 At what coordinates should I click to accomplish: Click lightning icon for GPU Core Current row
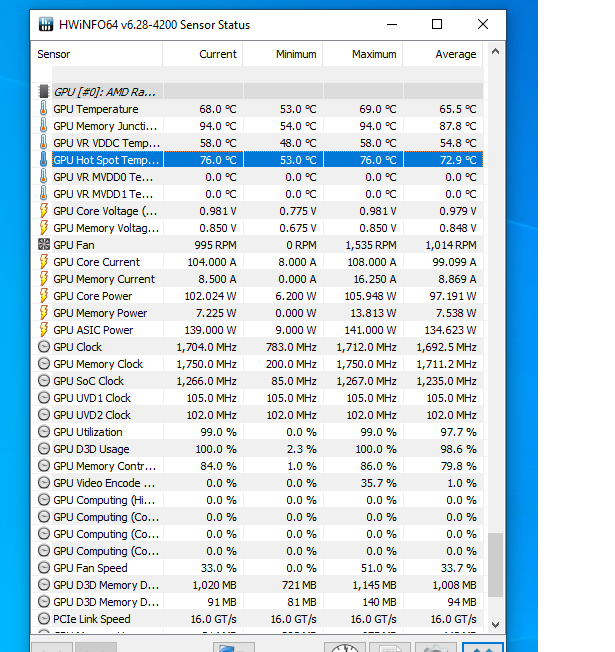(44, 262)
